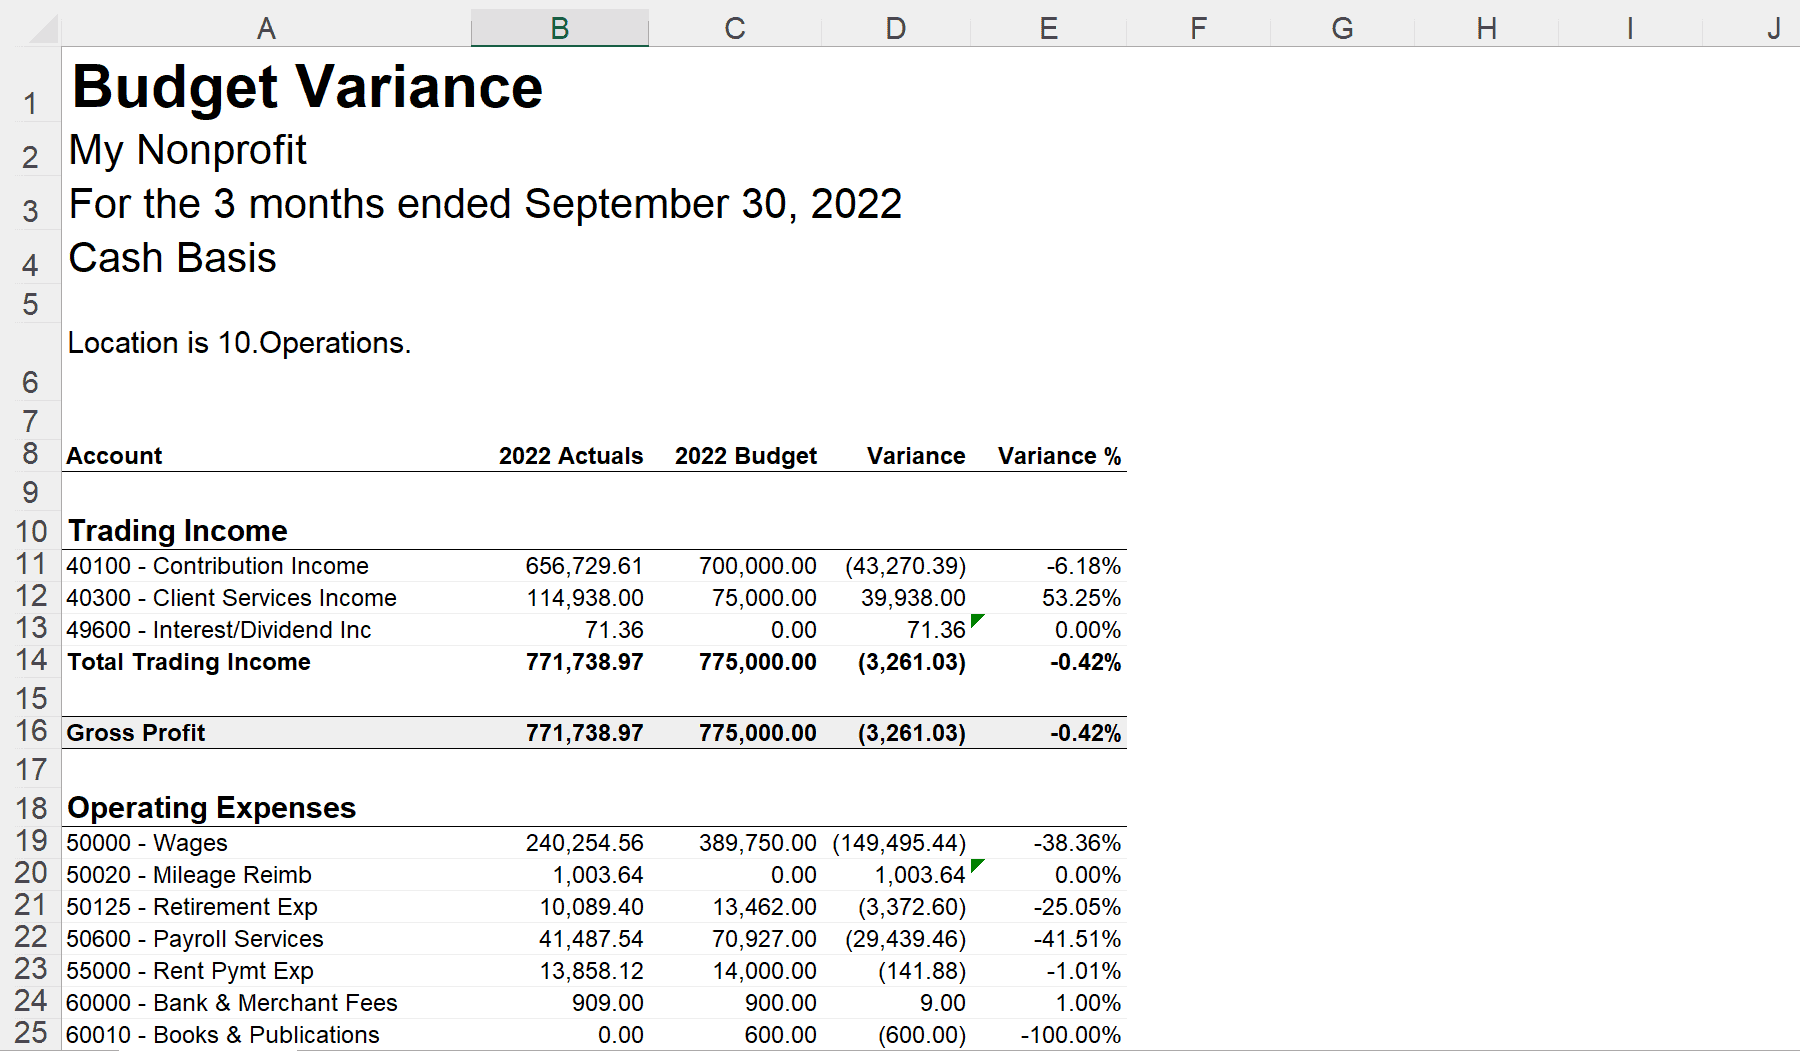
Task: Click green error indicator on Mileage Reimb row
Action: tap(977, 865)
